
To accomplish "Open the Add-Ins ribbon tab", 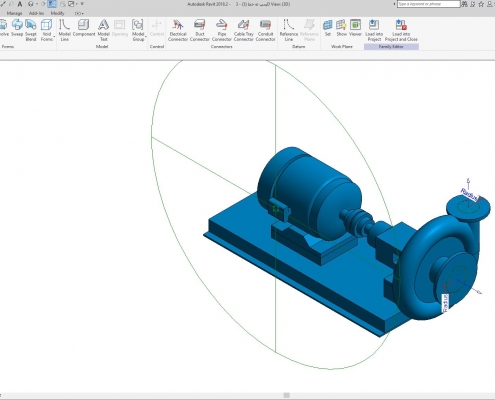I will click(x=36, y=13).
